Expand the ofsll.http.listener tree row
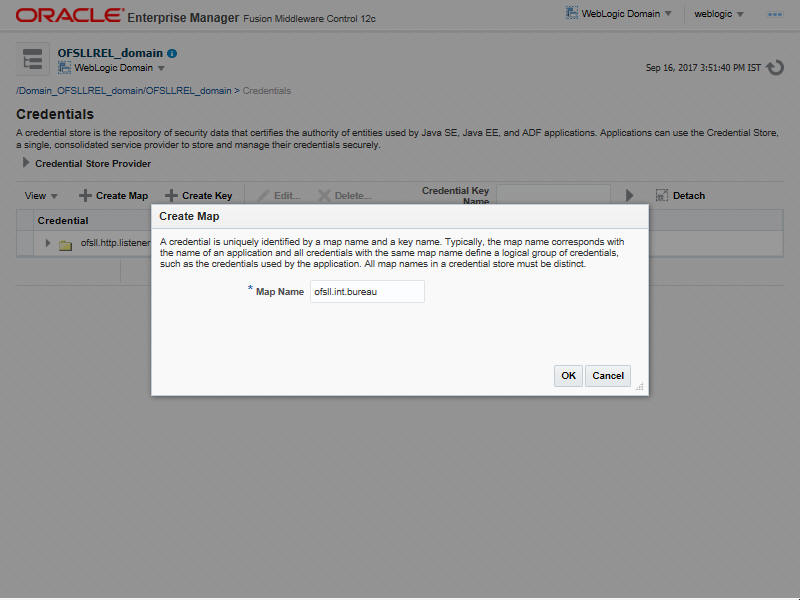This screenshot has width=800, height=600. (x=47, y=243)
